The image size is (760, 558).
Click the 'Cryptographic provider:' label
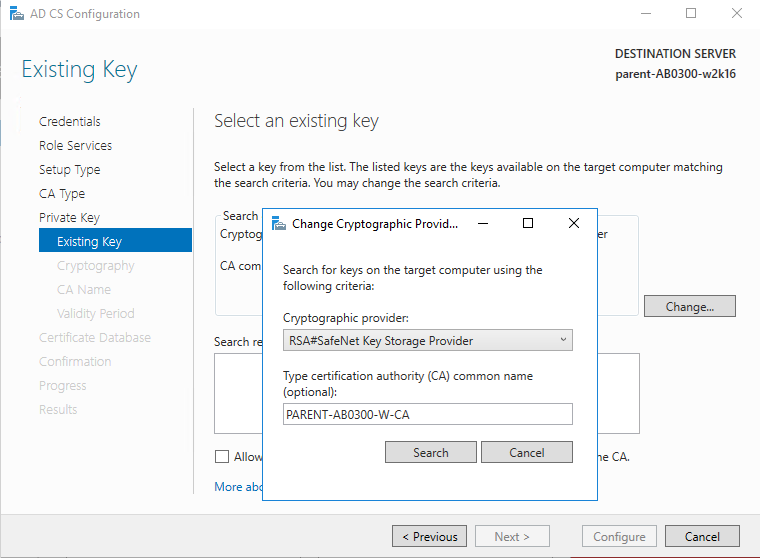click(x=346, y=318)
